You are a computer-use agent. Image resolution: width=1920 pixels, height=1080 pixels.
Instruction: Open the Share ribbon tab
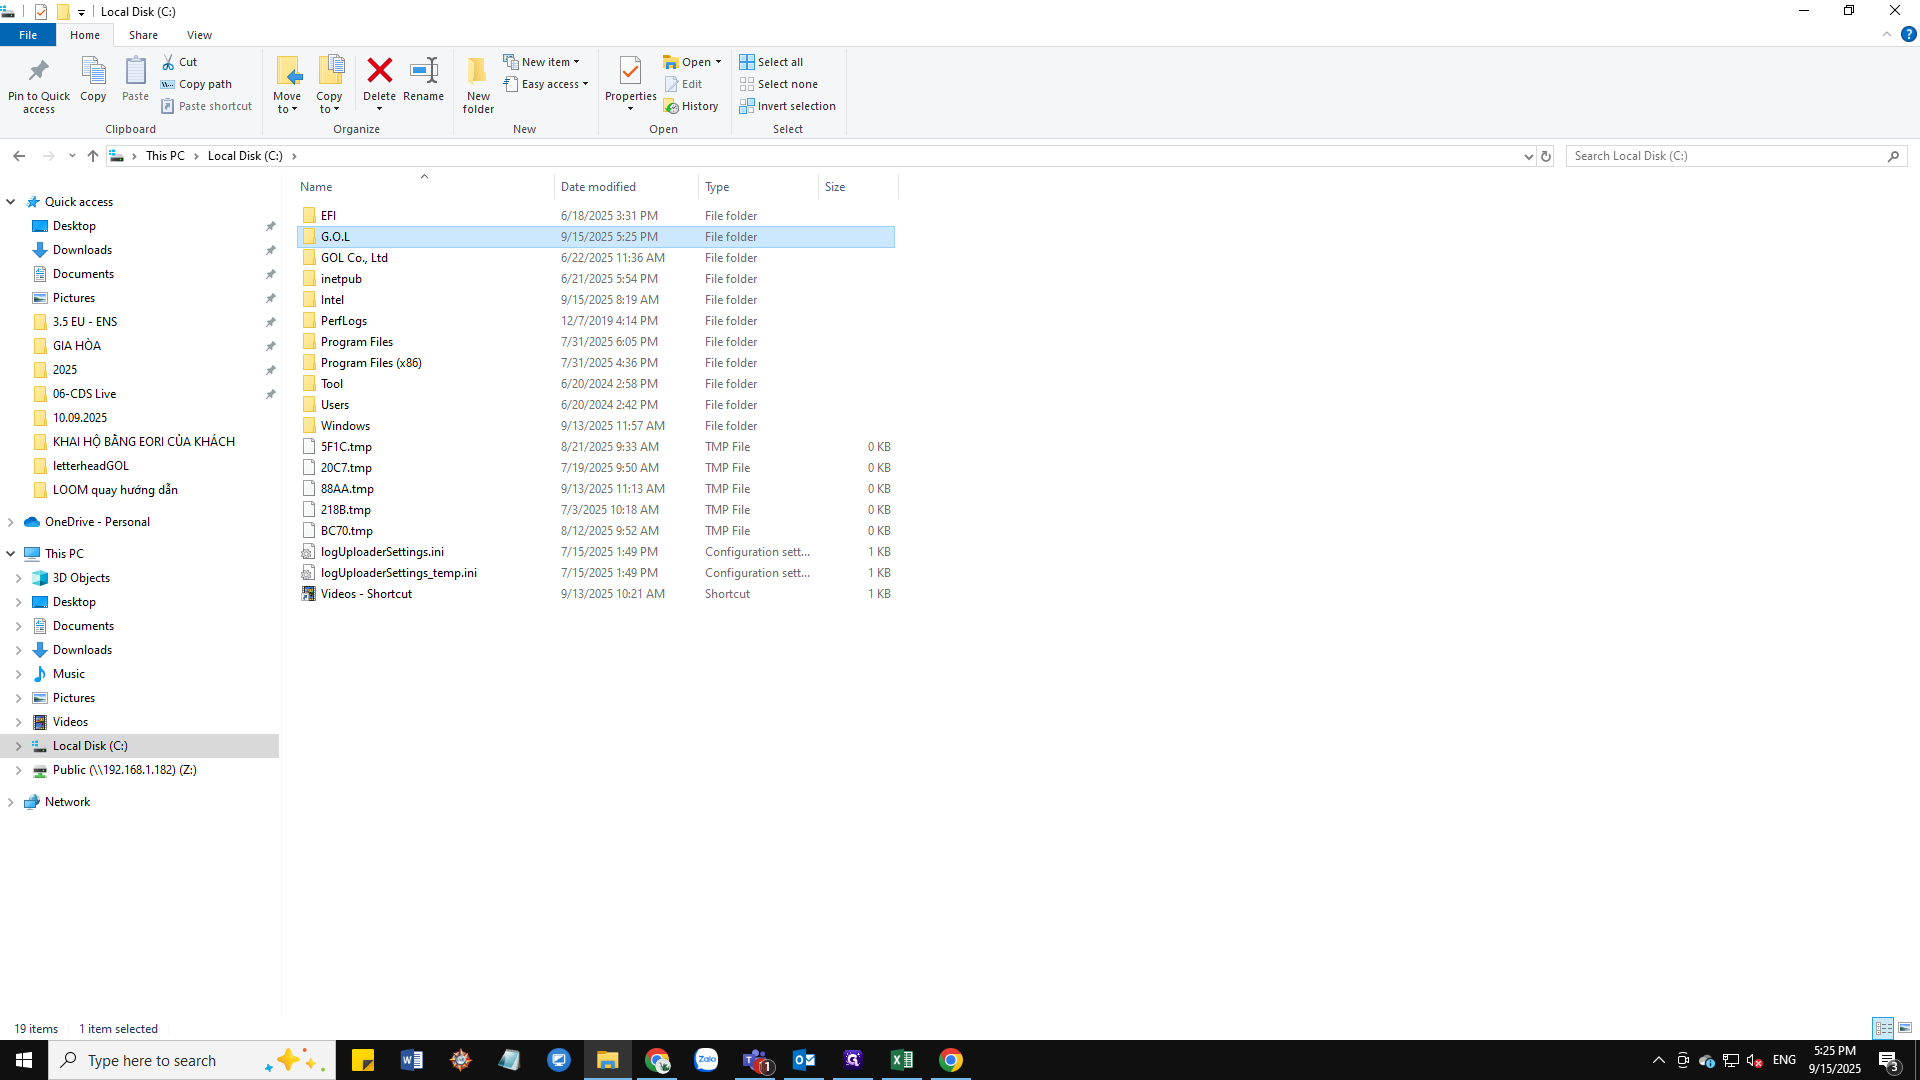[143, 35]
